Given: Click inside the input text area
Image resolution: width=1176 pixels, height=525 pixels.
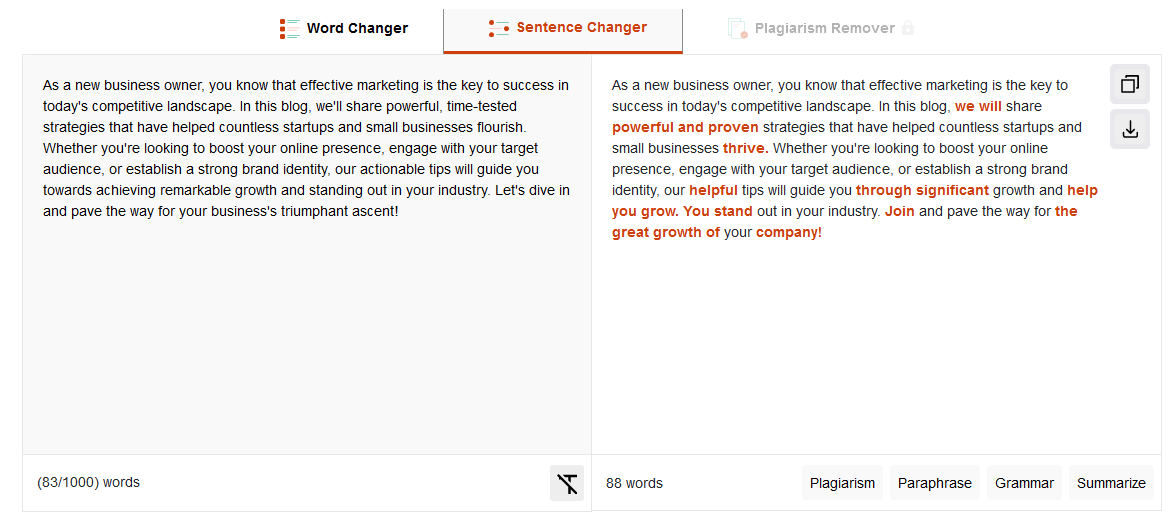Looking at the screenshot, I should point(307,255).
